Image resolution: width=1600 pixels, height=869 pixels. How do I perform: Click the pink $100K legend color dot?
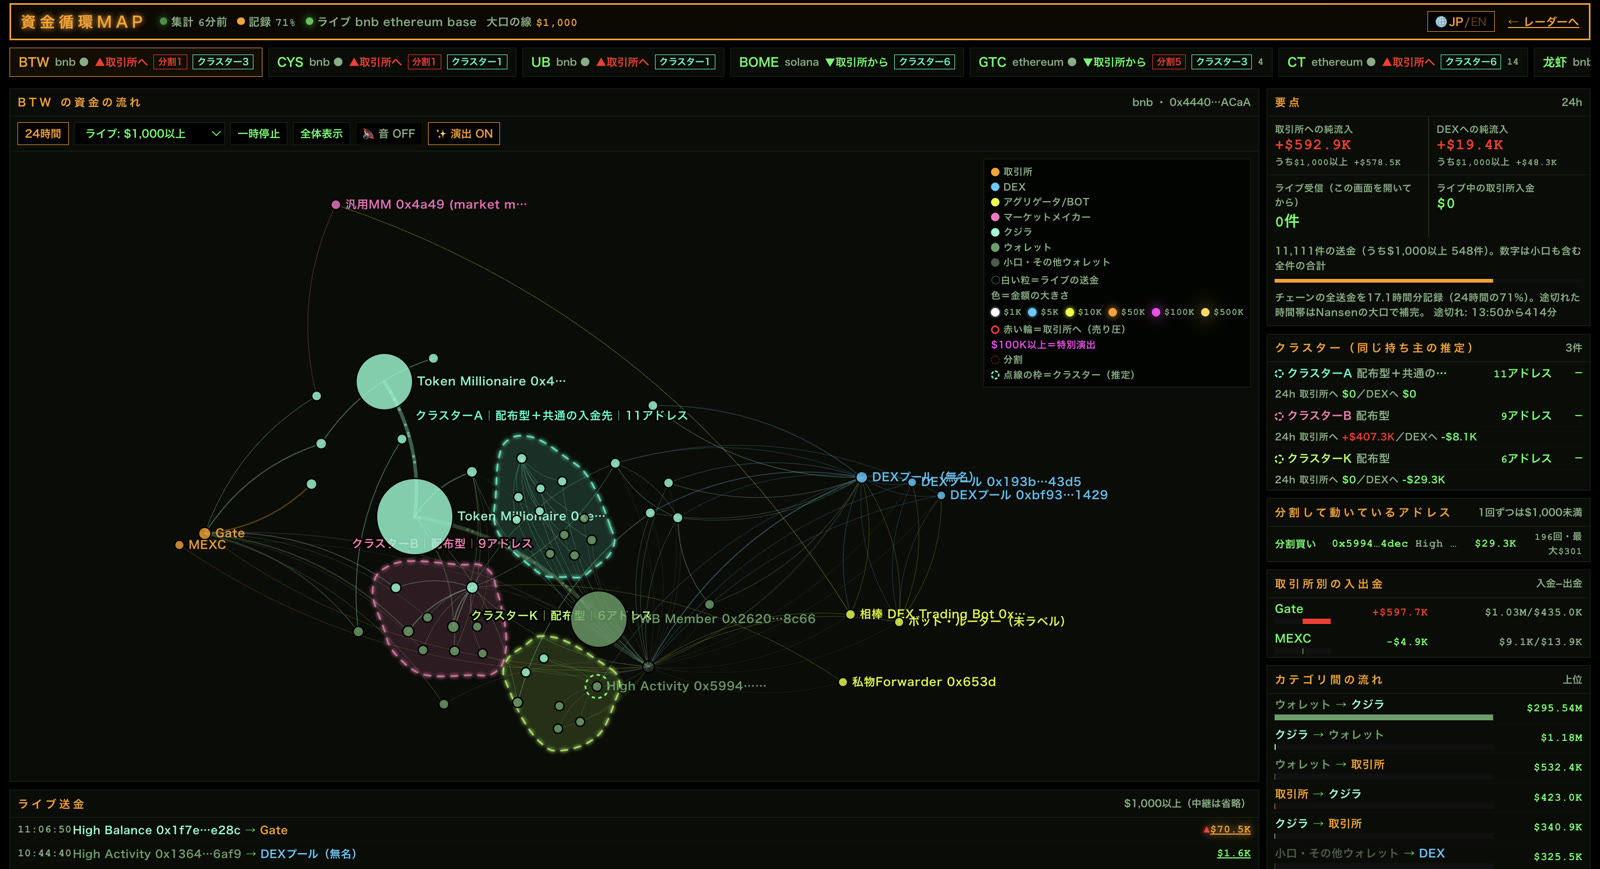point(1156,312)
